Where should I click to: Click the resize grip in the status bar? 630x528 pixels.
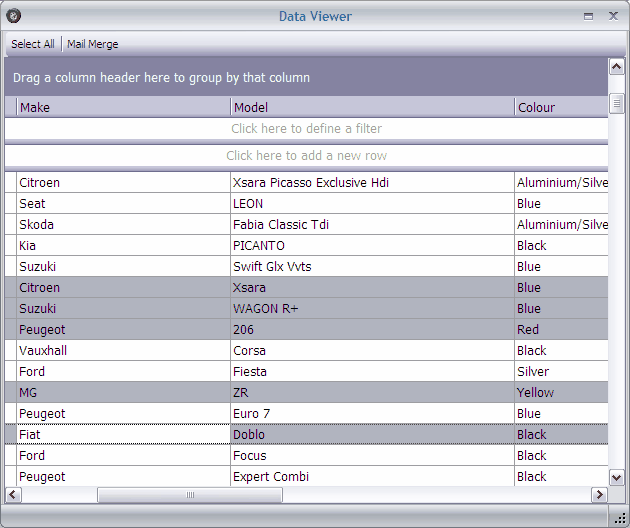click(x=620, y=518)
